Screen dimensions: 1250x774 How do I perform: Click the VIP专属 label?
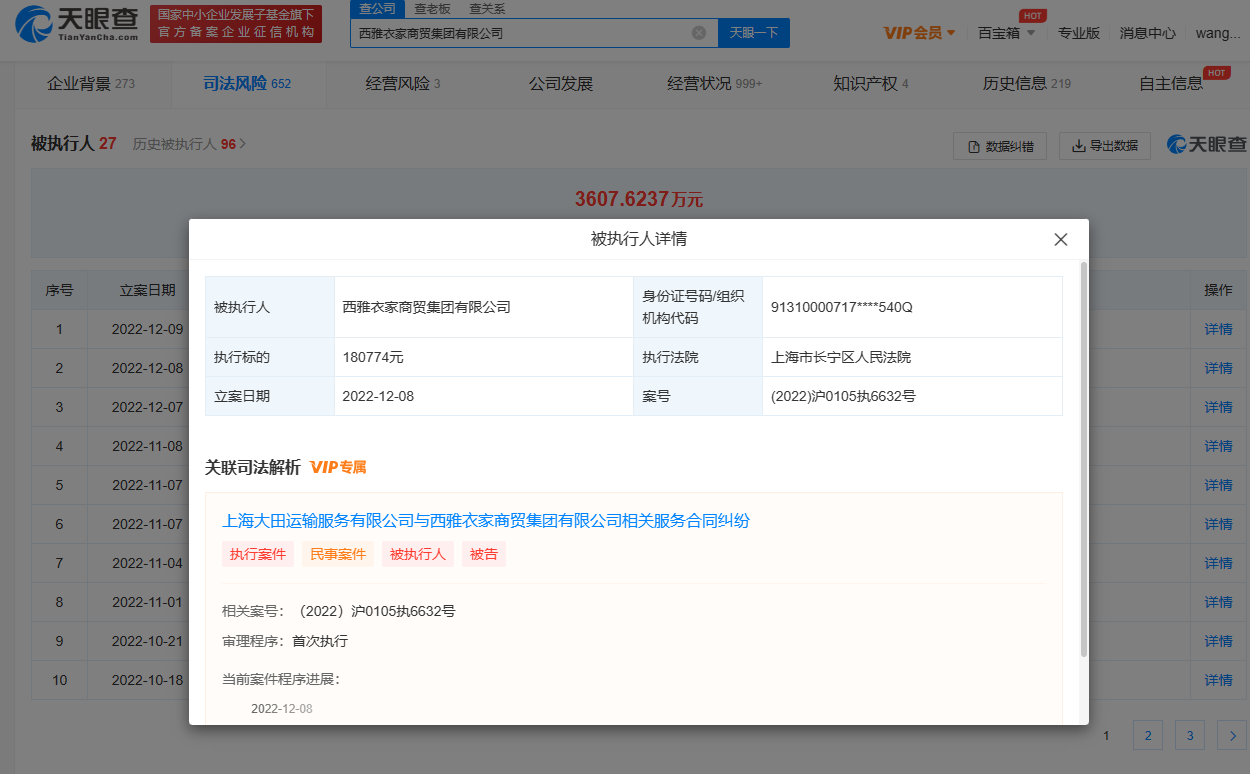[338, 467]
